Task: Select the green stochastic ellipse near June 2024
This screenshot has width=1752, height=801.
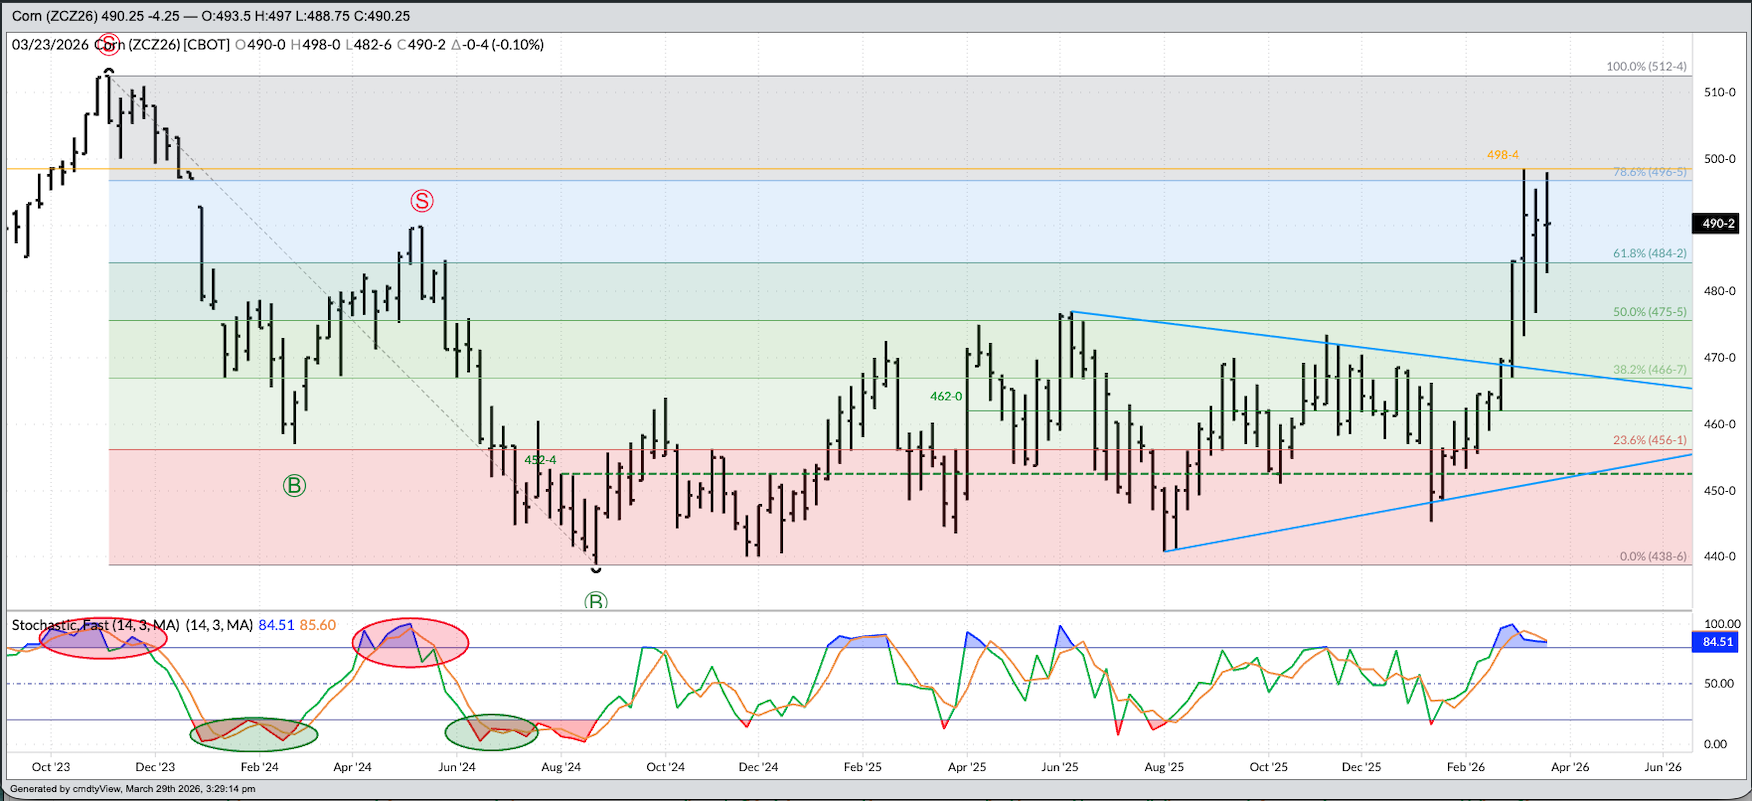Action: coord(491,732)
